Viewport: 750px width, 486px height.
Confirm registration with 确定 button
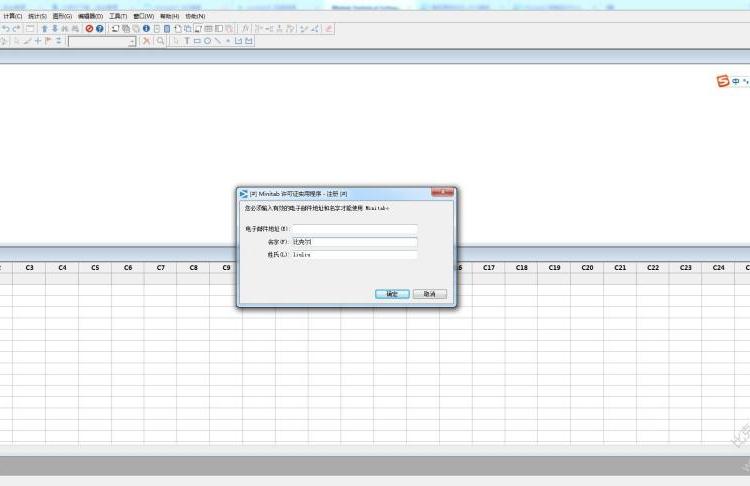392,294
